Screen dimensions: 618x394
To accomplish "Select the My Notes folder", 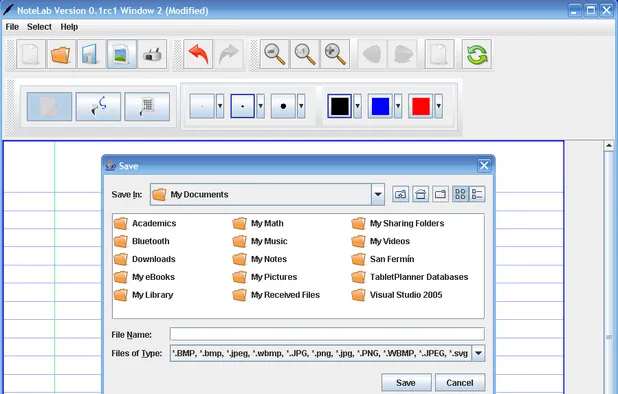I will pyautogui.click(x=259, y=259).
